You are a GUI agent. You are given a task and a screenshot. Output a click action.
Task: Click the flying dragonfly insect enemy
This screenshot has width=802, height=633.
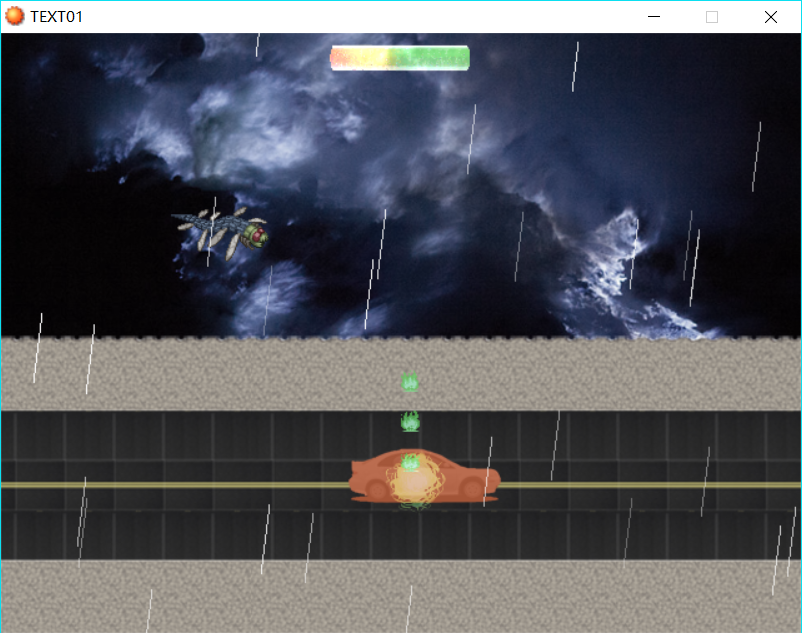click(220, 233)
